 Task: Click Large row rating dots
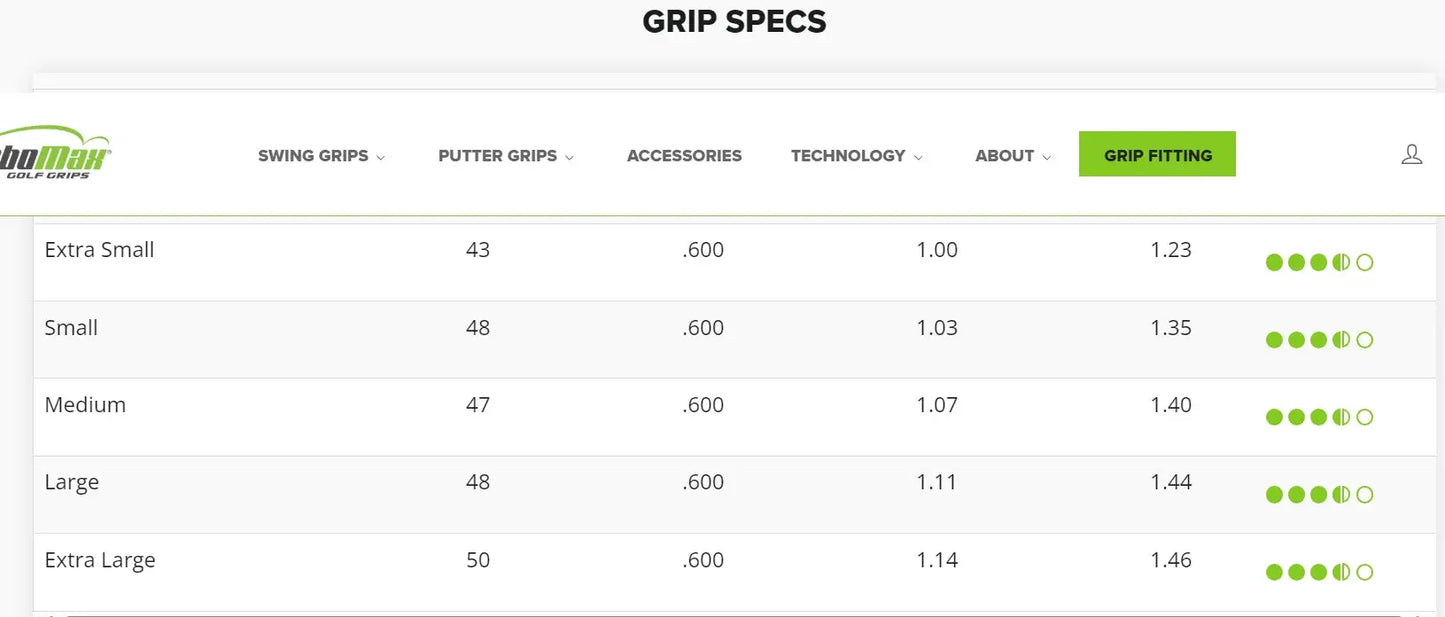1319,495
